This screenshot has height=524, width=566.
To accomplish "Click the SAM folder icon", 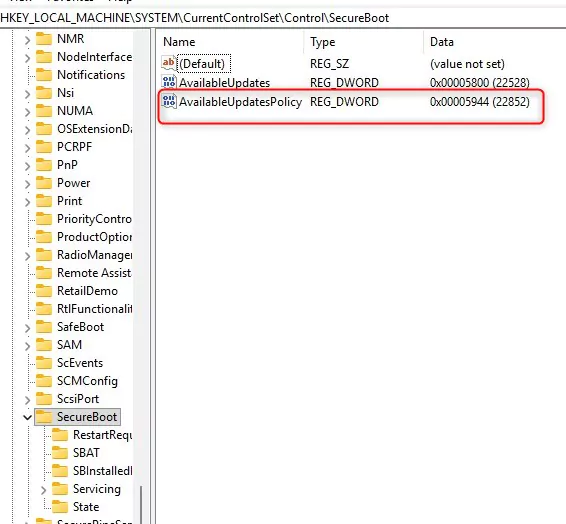I will point(44,345).
